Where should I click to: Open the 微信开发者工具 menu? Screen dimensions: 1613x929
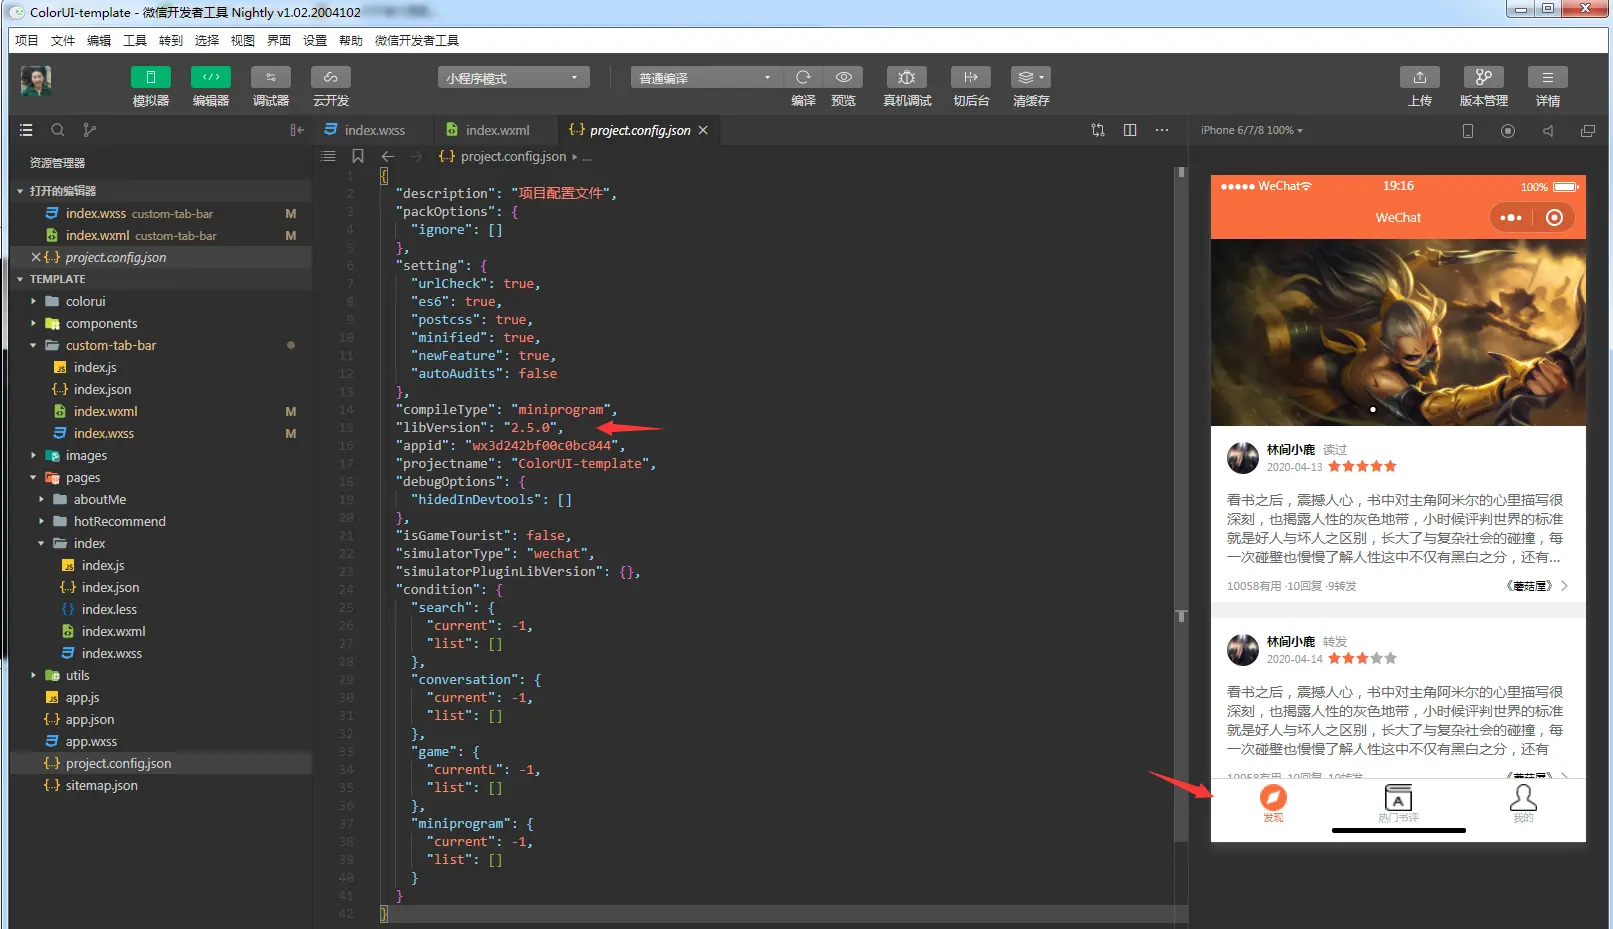[417, 40]
